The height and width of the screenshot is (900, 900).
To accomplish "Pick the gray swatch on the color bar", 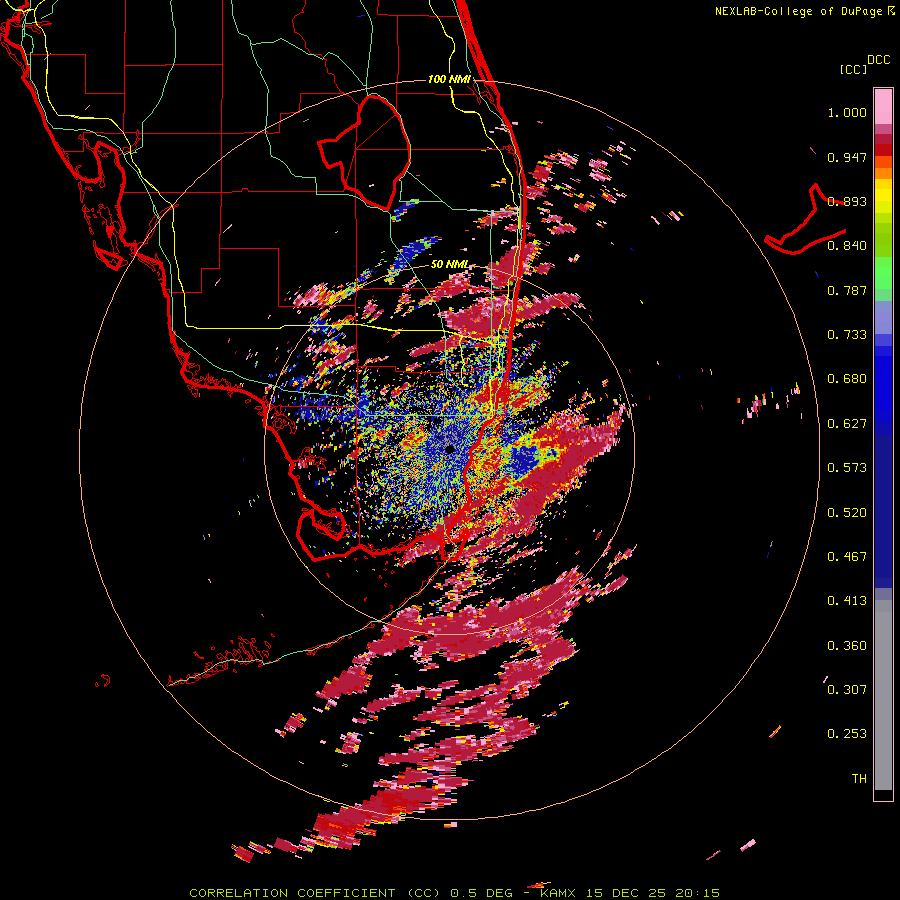I will click(883, 695).
